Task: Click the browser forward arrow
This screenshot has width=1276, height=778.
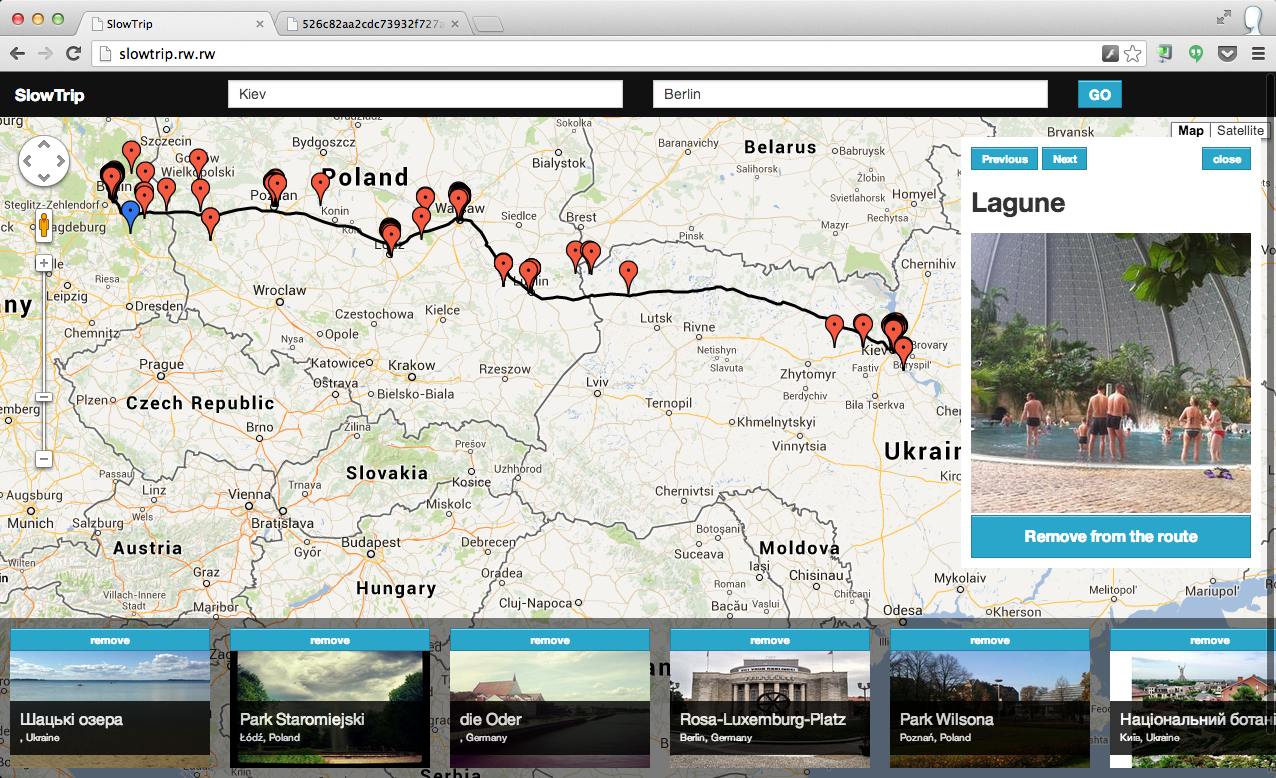Action: coord(45,54)
